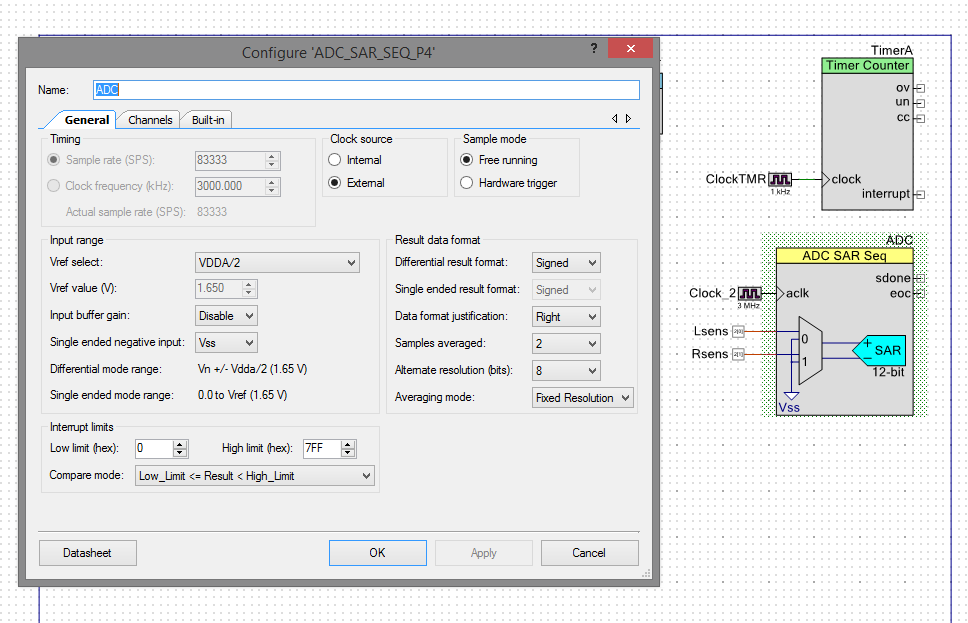Image resolution: width=968 pixels, height=623 pixels.
Task: Open the Vref select dropdown
Action: (277, 262)
